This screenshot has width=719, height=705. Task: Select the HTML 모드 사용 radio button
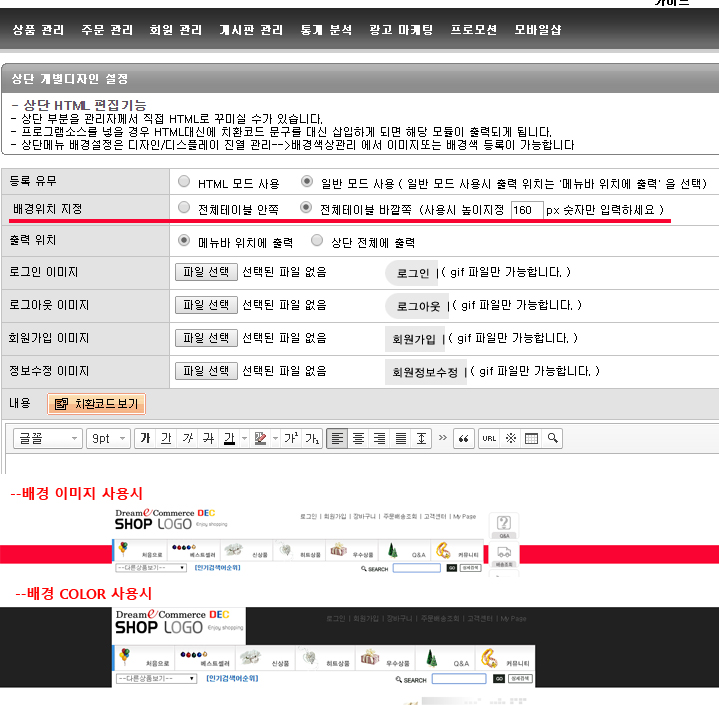[183, 183]
